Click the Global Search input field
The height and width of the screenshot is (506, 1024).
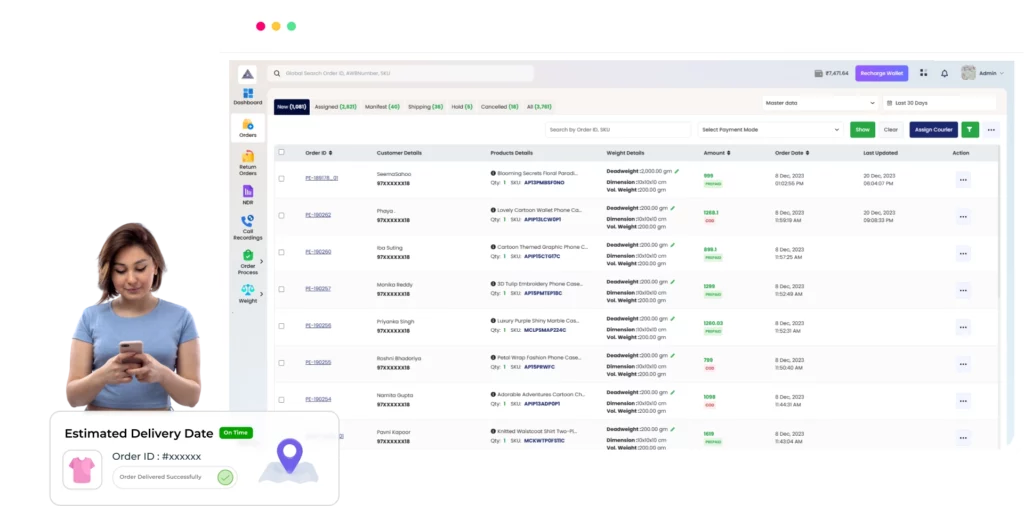pos(401,73)
